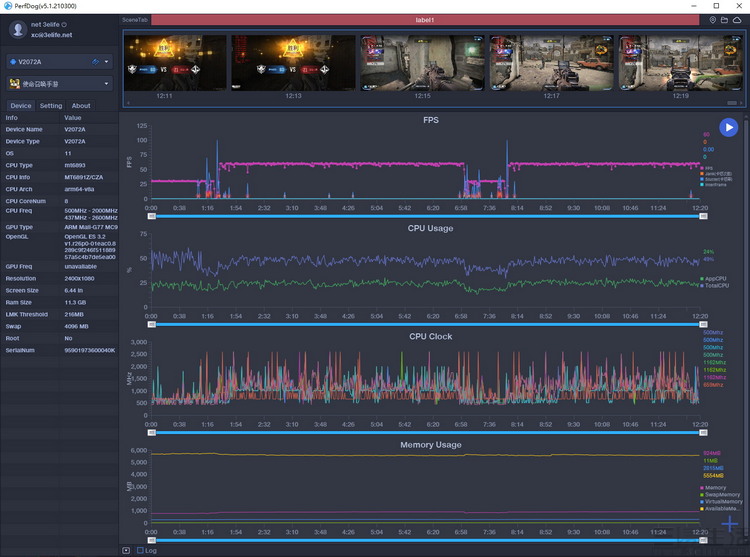Click the Value column header
The image size is (750, 557).
[73, 118]
